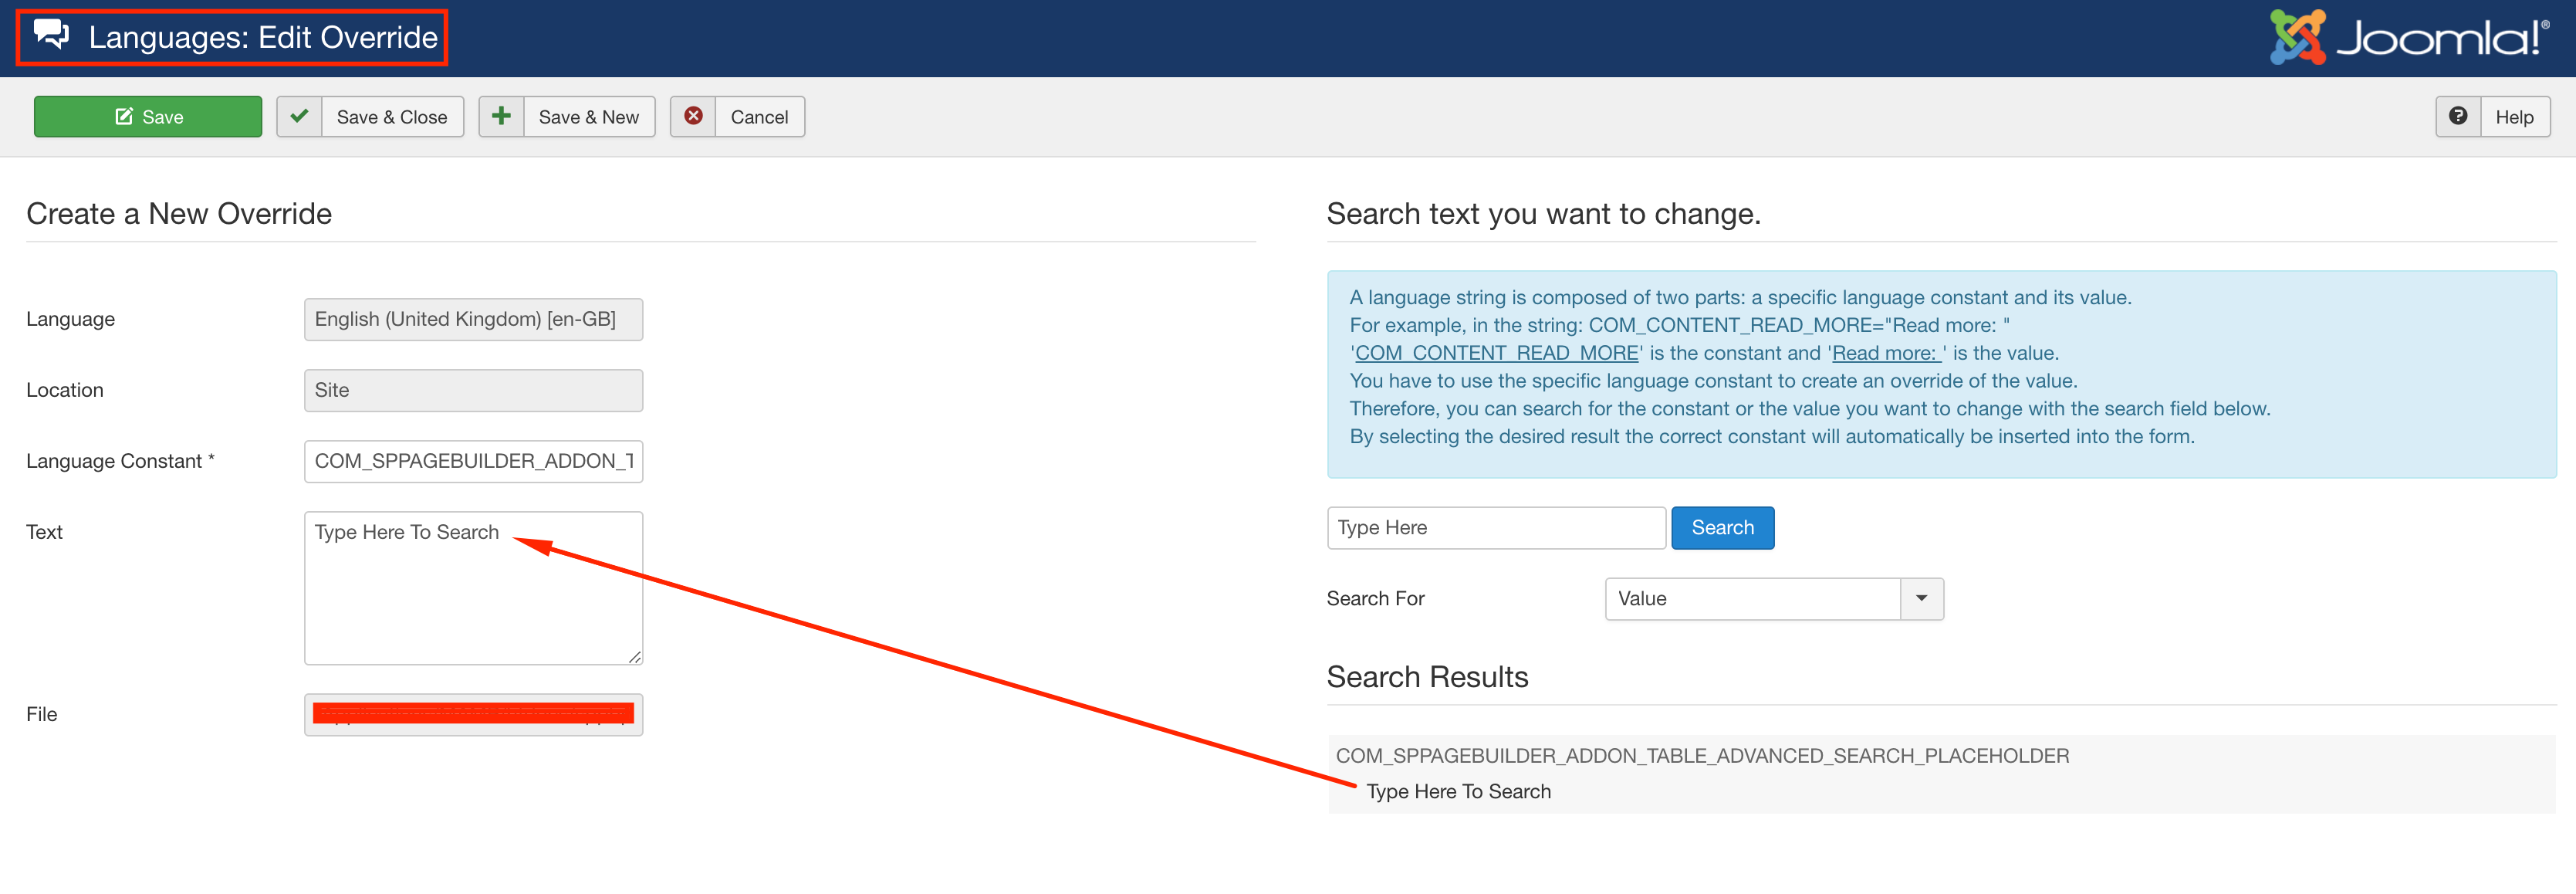Expand the Search For dropdown arrow
Image resolution: width=2576 pixels, height=894 pixels.
[x=1921, y=599]
